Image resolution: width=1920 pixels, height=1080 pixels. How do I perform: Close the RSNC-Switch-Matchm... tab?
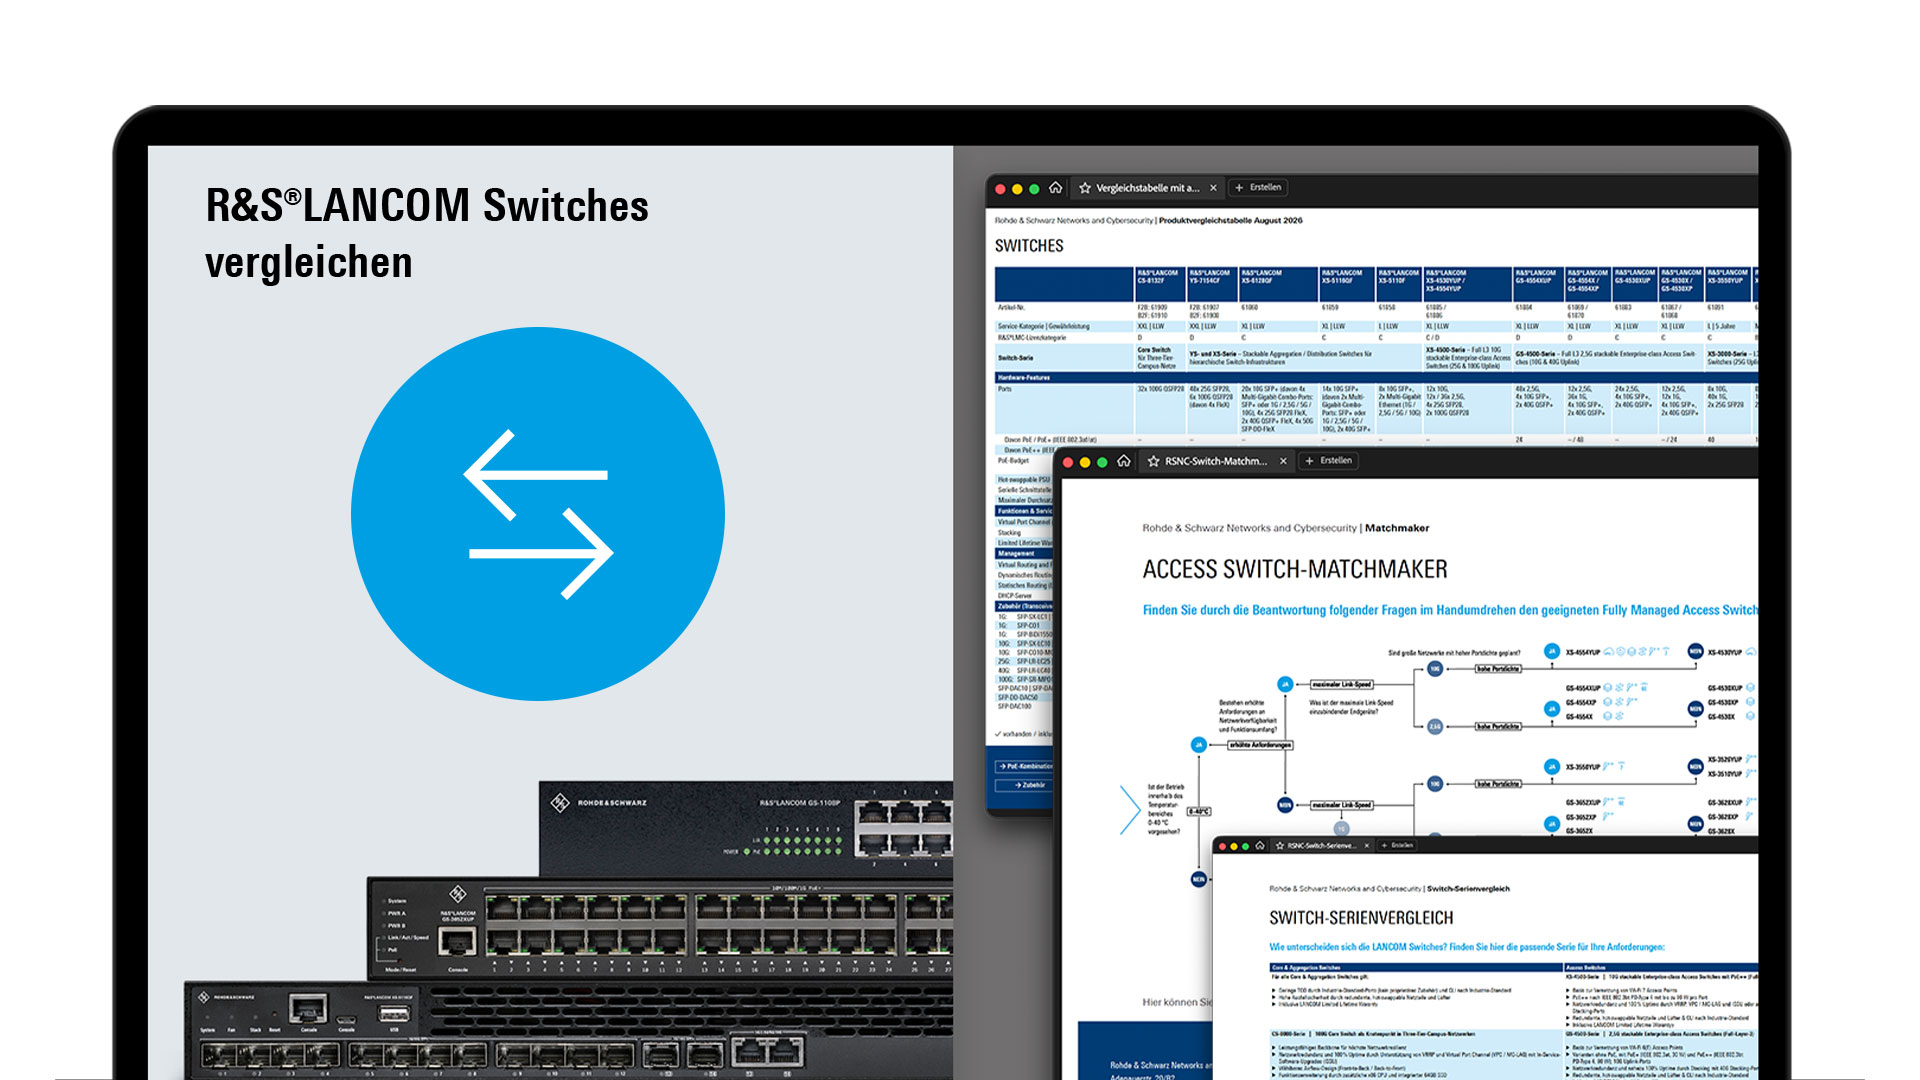point(1284,461)
